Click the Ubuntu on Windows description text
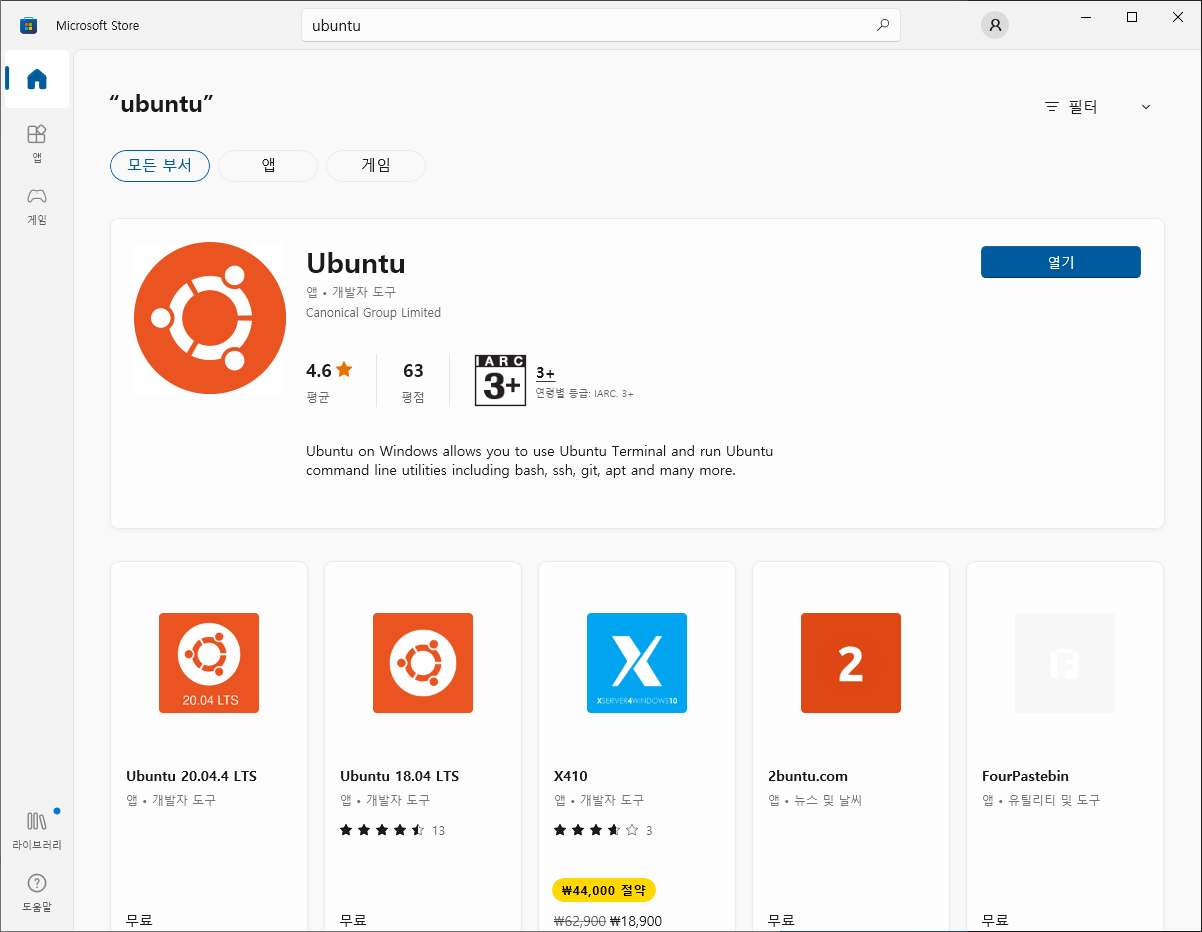Screen dimensions: 1202x932 pyautogui.click(x=540, y=461)
